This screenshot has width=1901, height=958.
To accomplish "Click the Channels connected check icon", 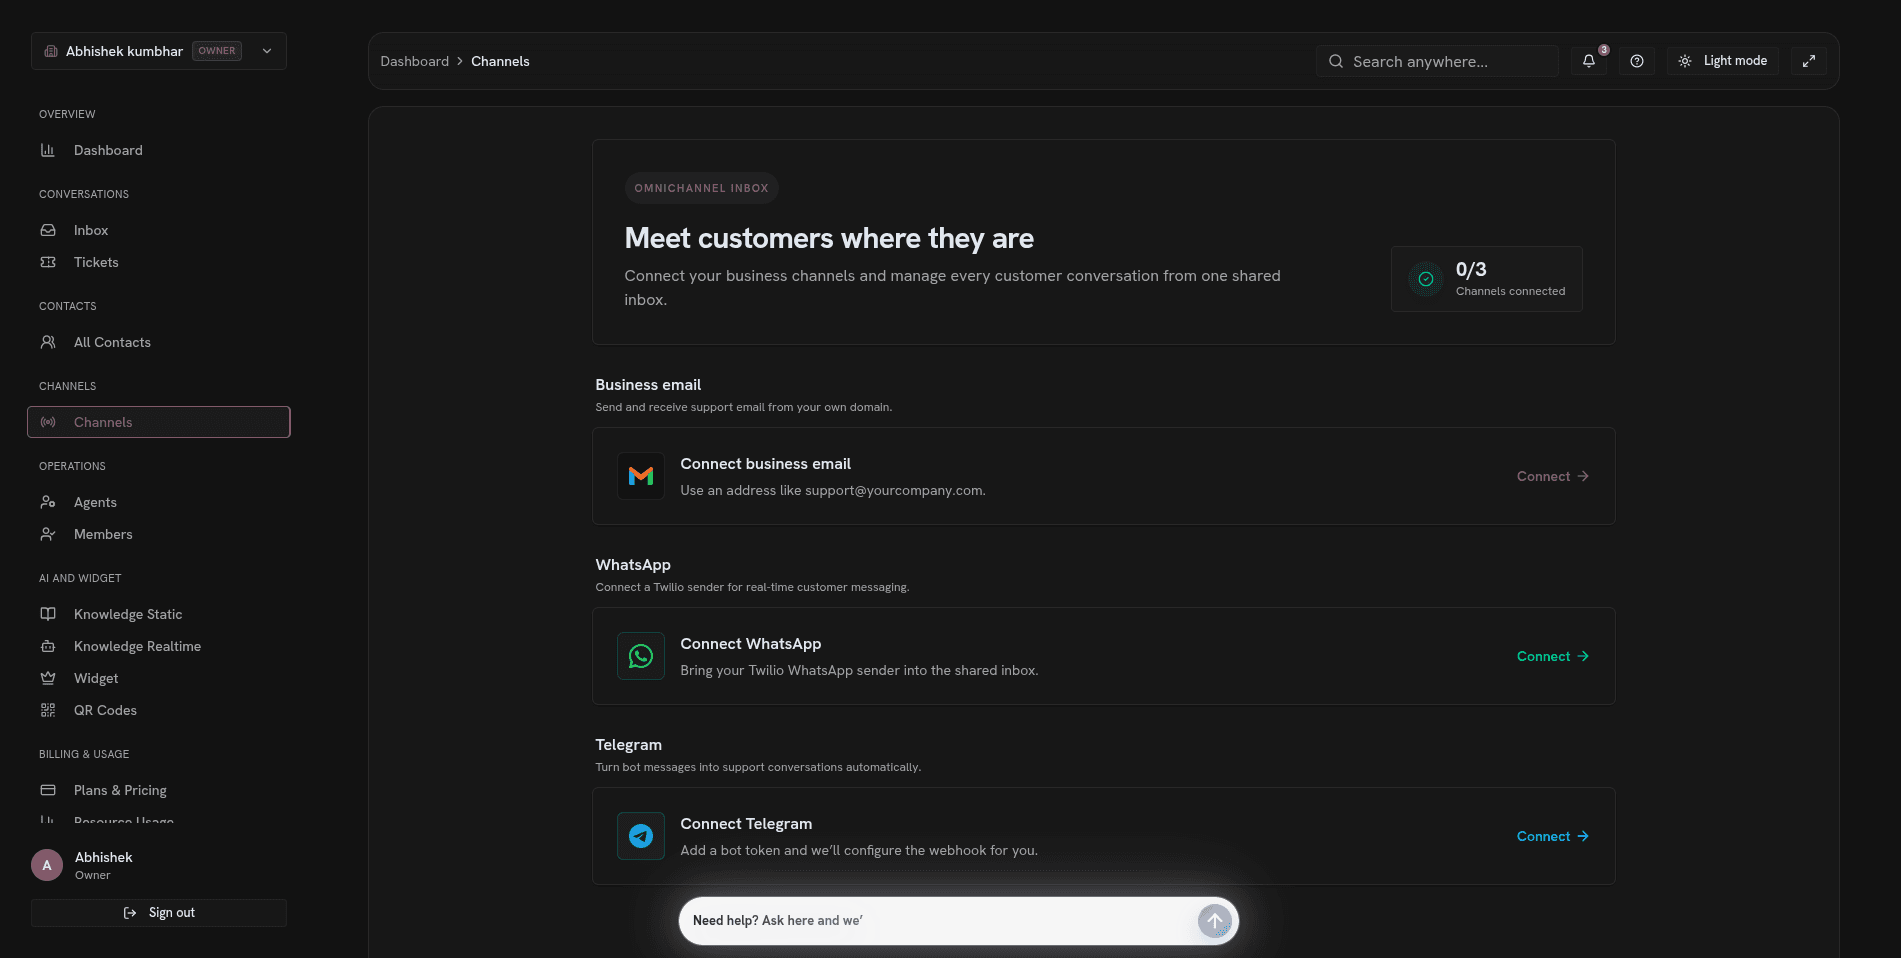I will (1426, 279).
